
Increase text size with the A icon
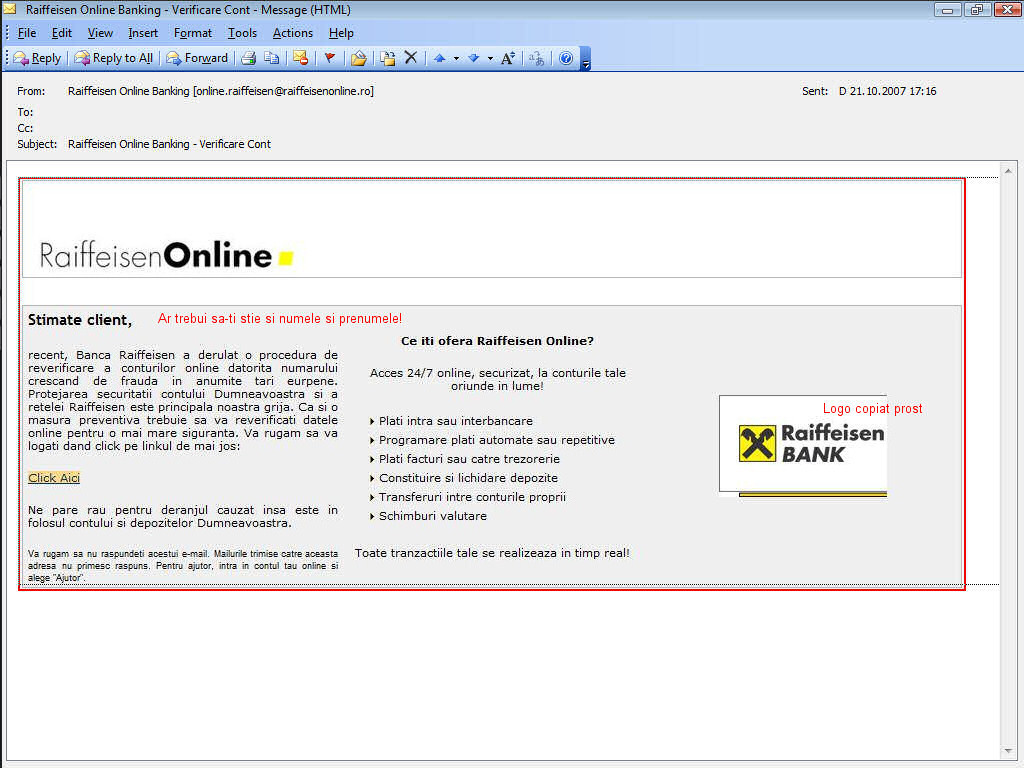pyautogui.click(x=507, y=58)
